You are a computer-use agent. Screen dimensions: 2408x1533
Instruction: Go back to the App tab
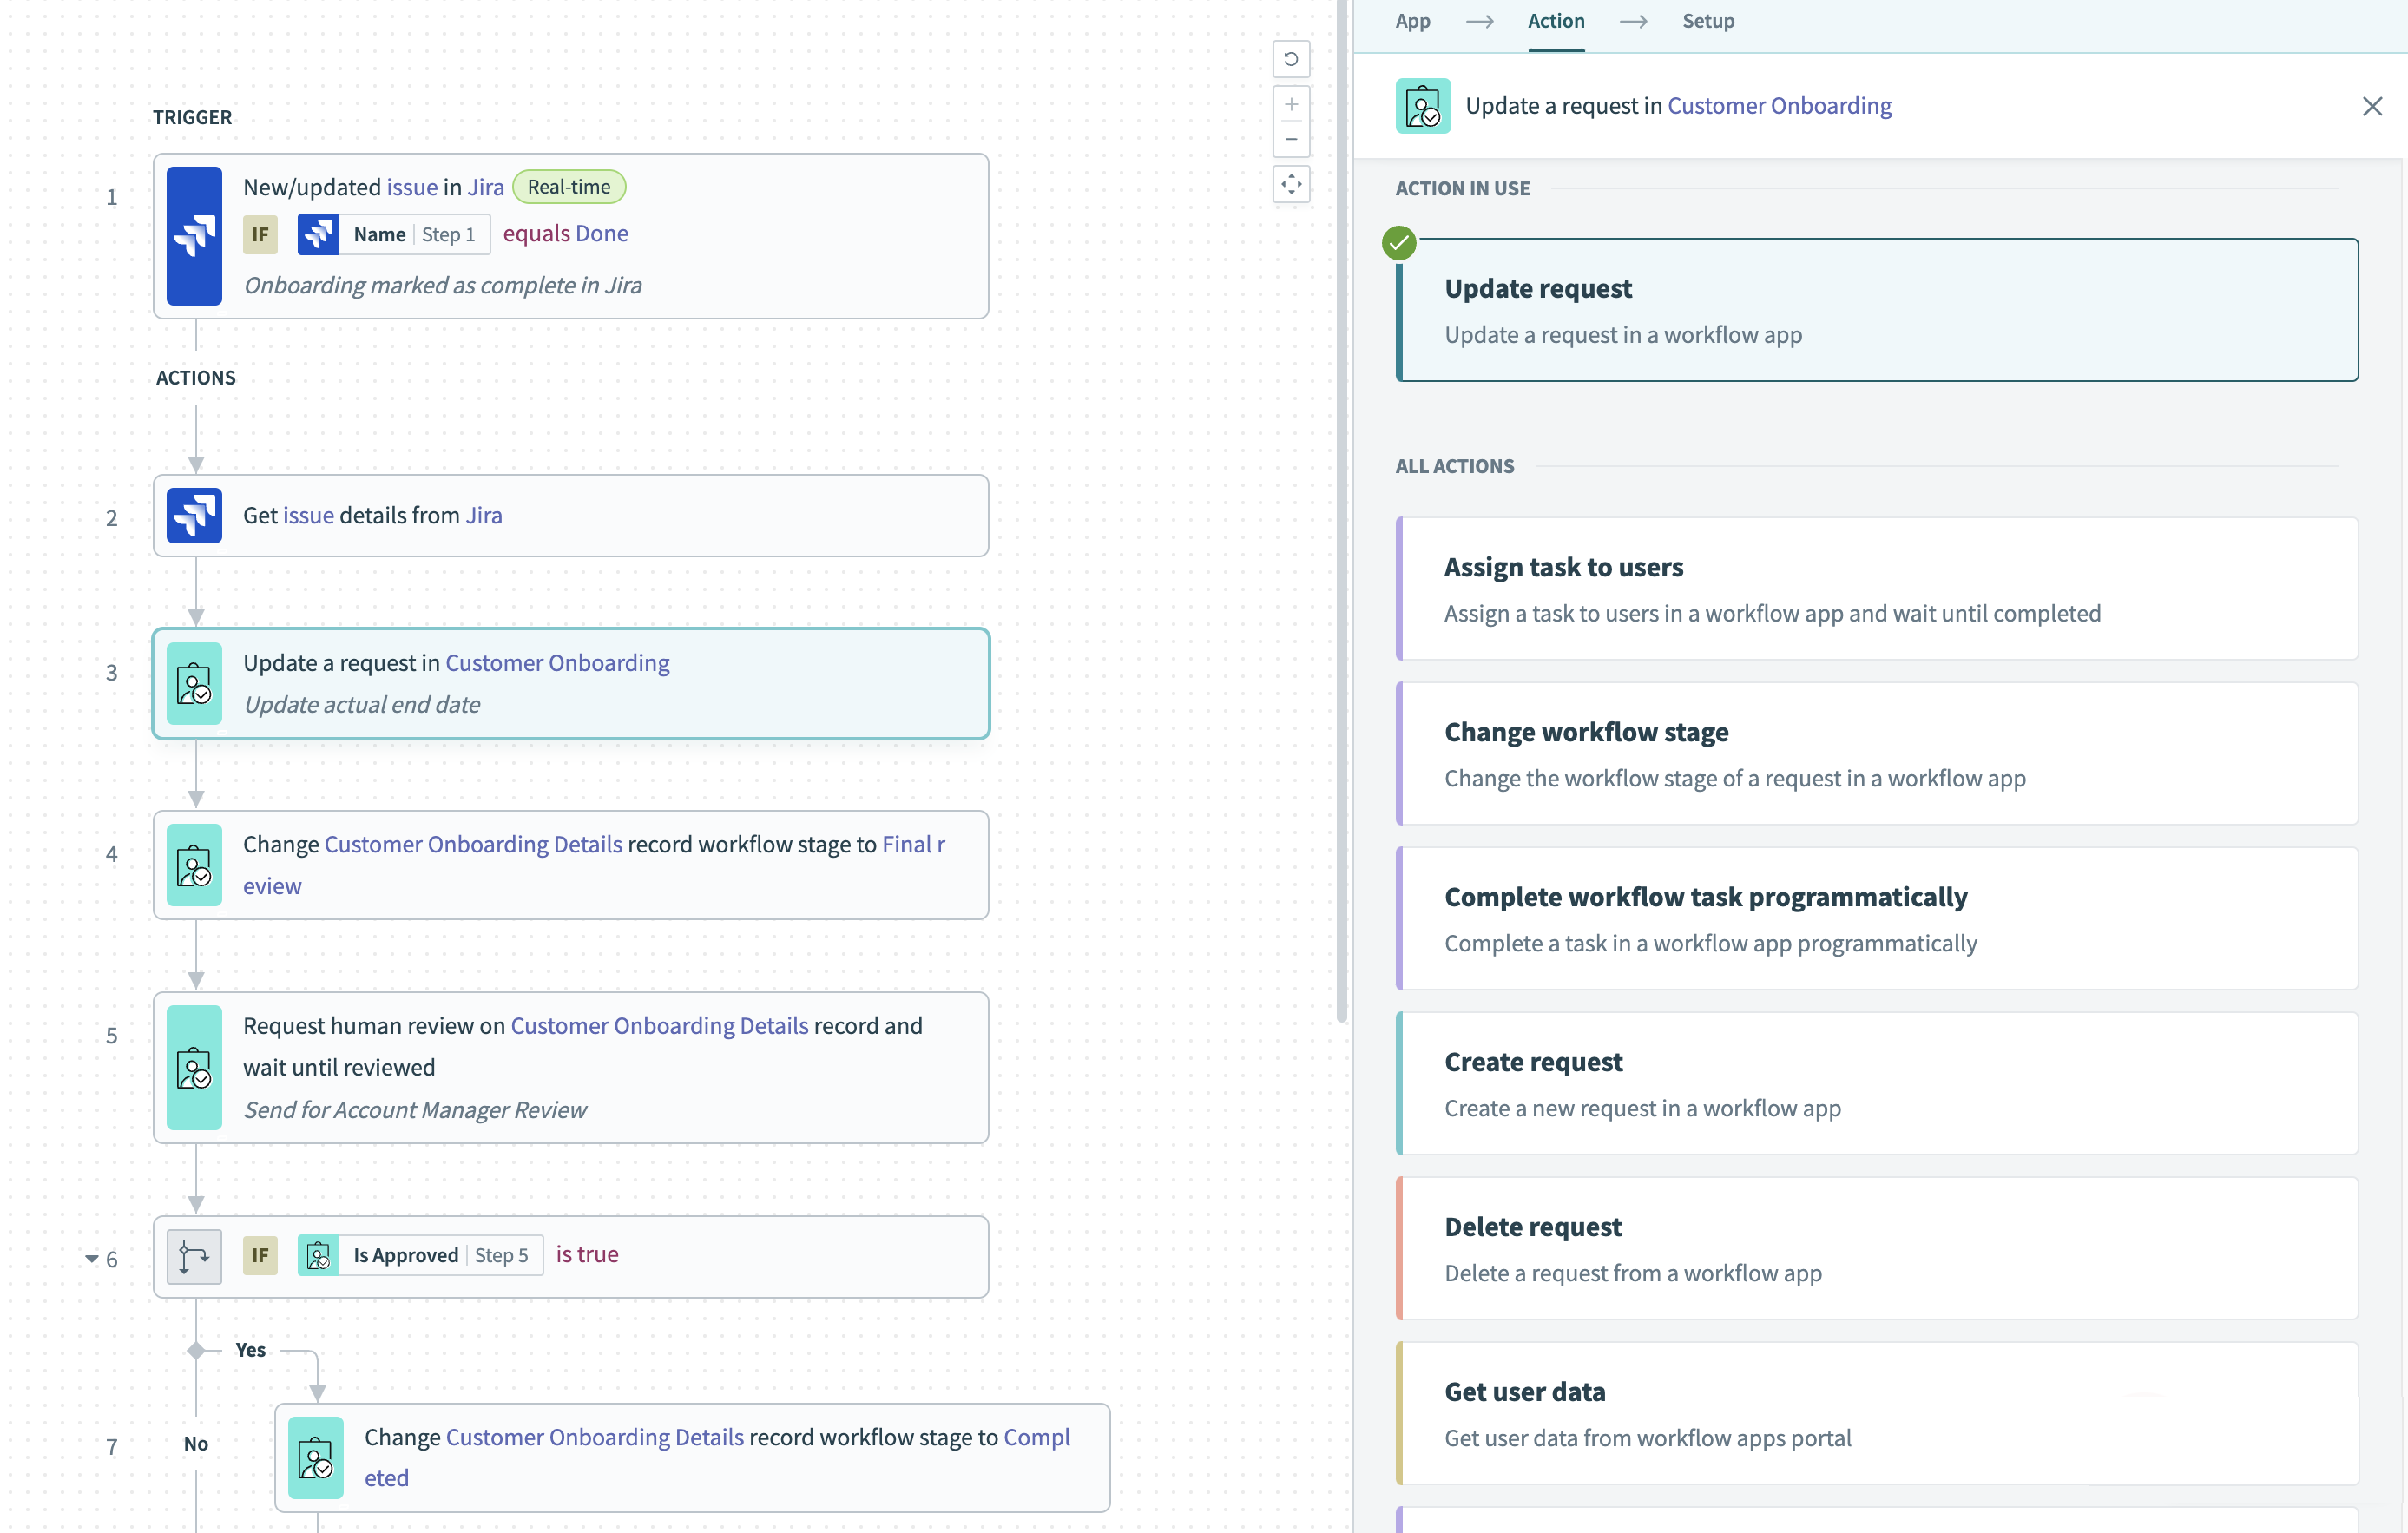click(x=1412, y=21)
